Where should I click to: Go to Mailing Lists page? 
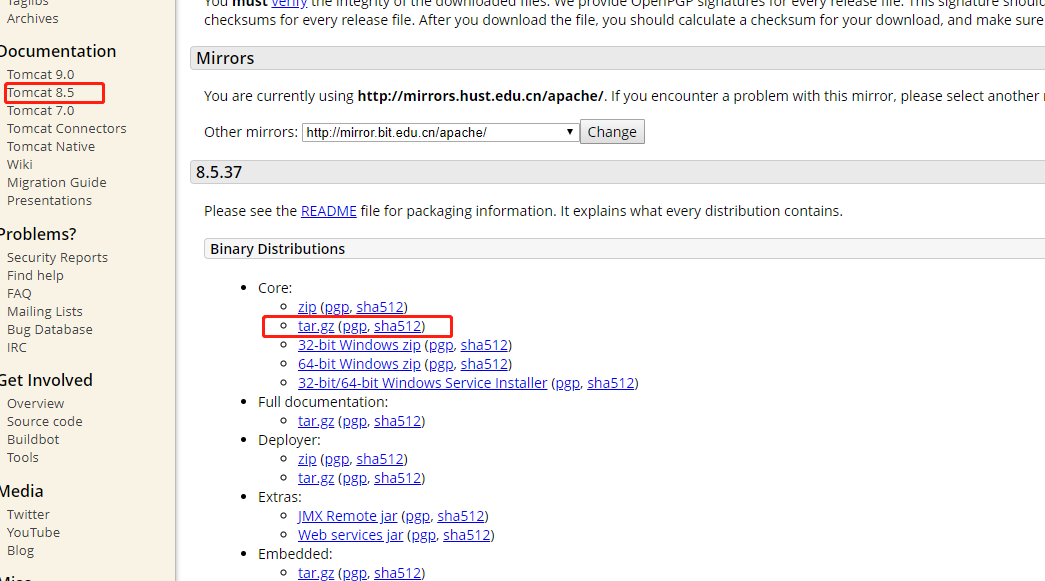(x=45, y=312)
